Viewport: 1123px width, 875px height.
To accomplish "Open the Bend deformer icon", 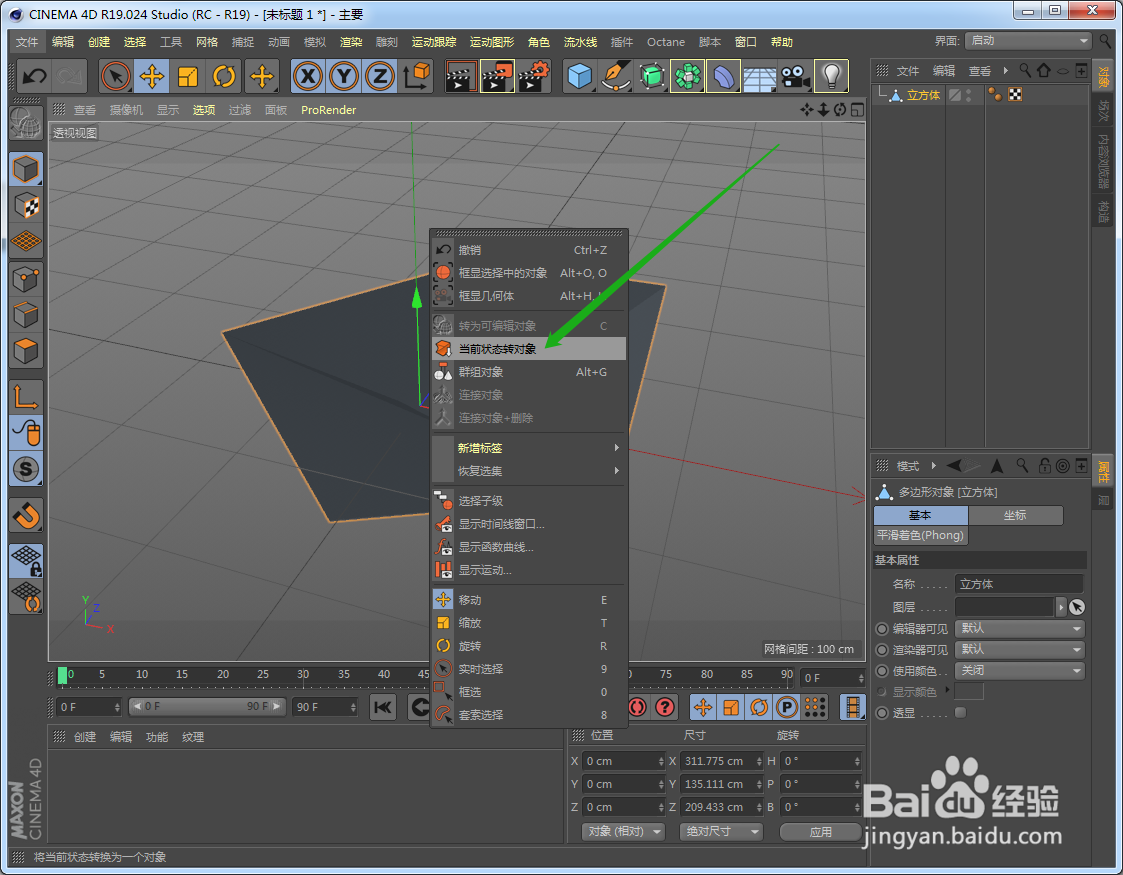I will coord(723,76).
